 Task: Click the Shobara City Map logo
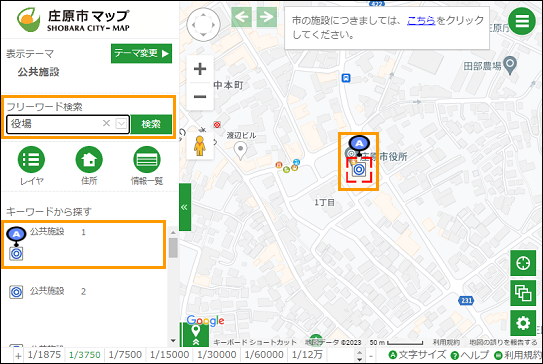(73, 20)
